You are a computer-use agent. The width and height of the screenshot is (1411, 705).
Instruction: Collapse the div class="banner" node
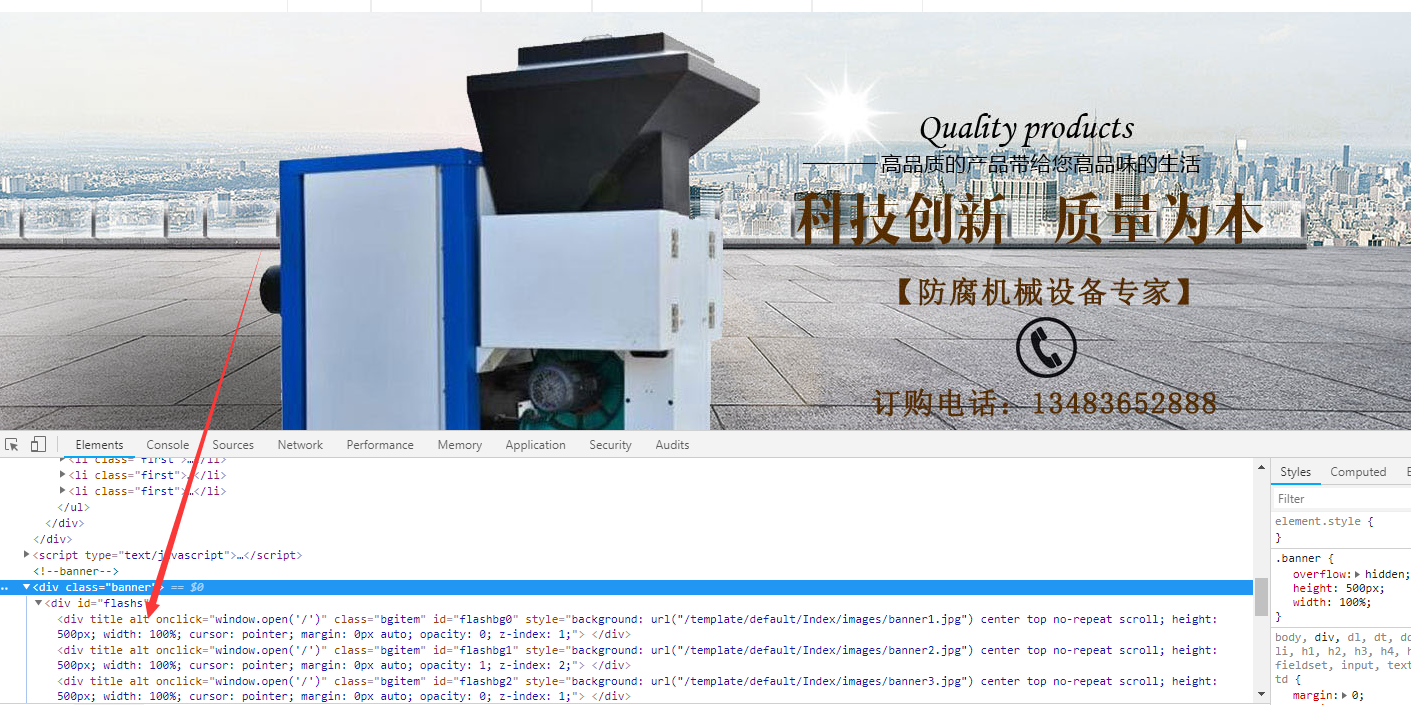27,587
